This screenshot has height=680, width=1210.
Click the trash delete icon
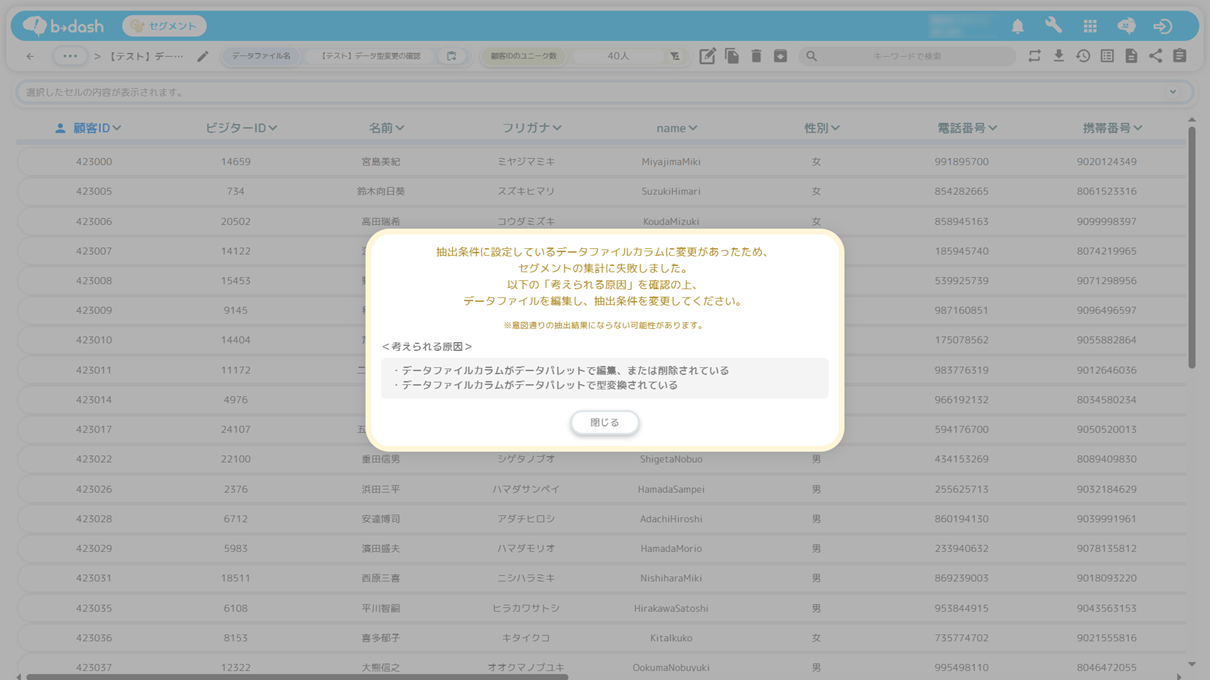[x=756, y=57]
